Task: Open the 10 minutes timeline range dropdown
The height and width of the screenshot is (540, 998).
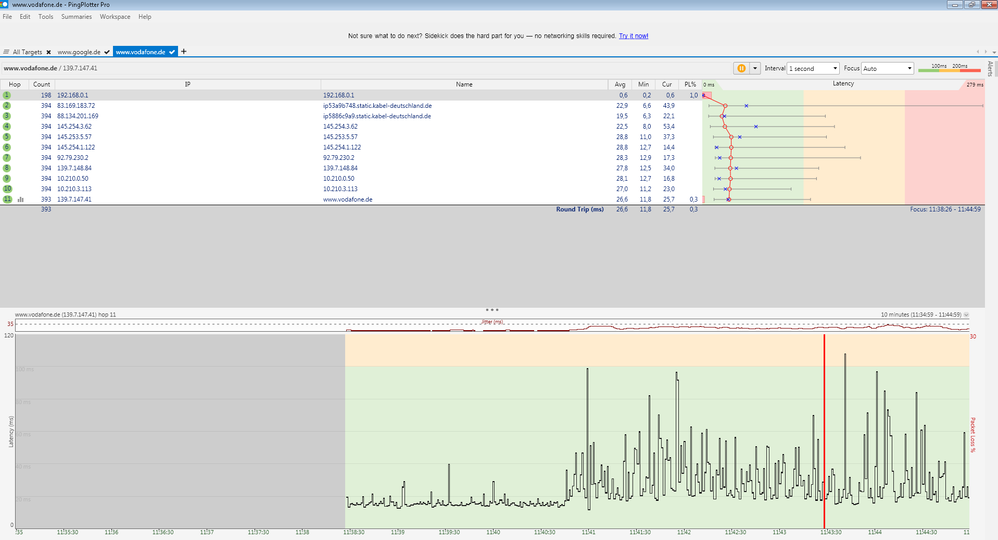Action: click(967, 315)
